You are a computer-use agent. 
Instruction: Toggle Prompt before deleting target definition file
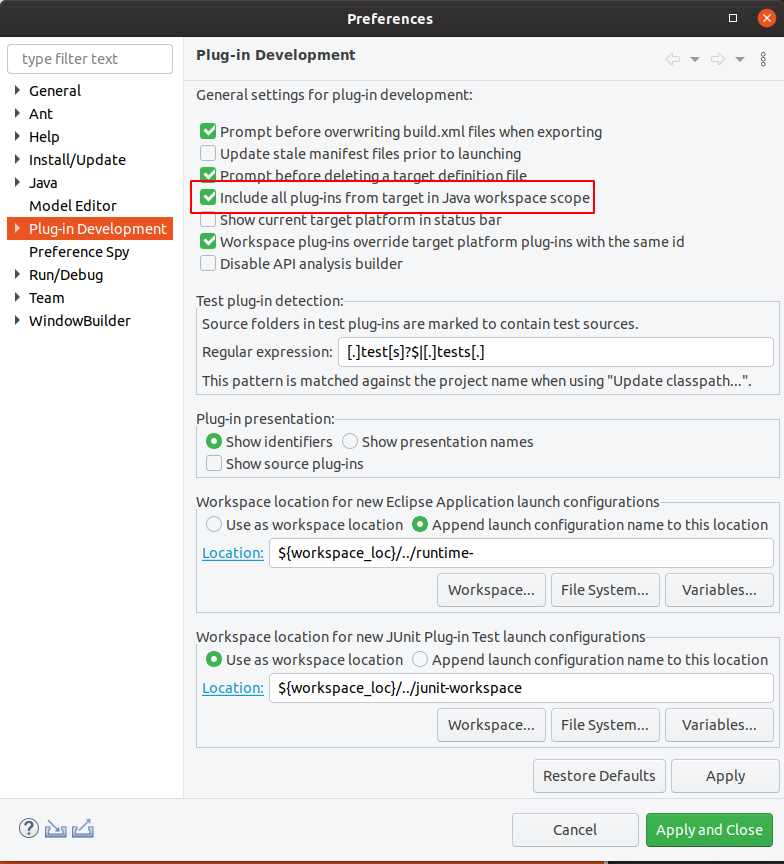pos(208,175)
